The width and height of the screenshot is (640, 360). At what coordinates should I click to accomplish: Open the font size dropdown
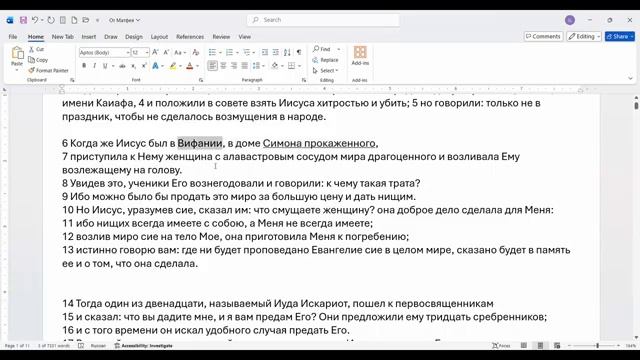point(147,53)
